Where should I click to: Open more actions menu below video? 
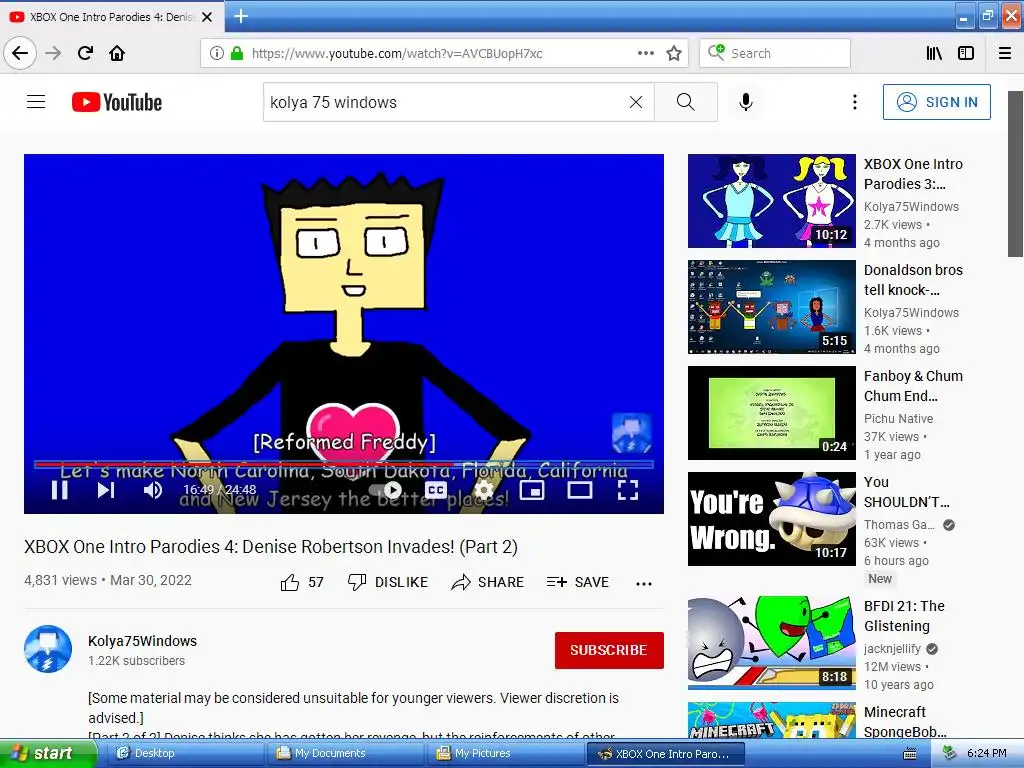644,583
